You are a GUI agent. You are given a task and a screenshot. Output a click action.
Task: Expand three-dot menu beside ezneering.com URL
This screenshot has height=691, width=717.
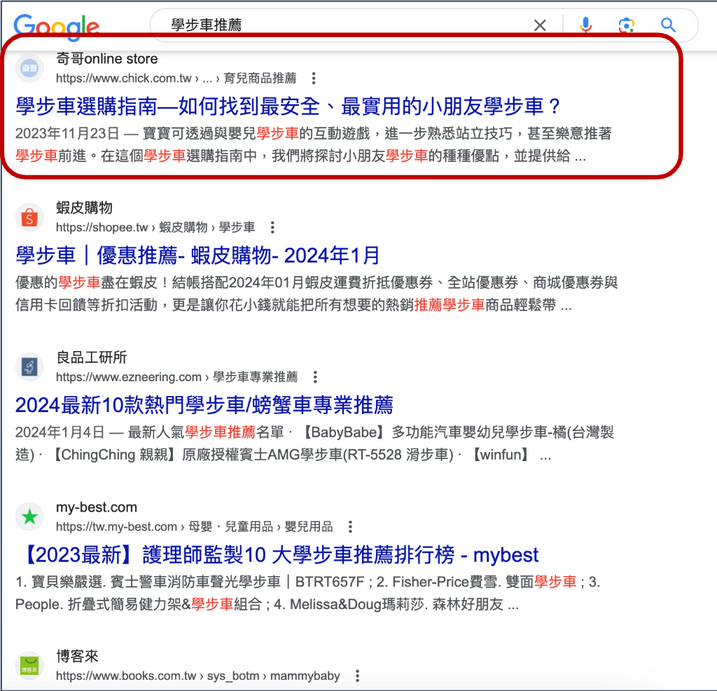315,378
